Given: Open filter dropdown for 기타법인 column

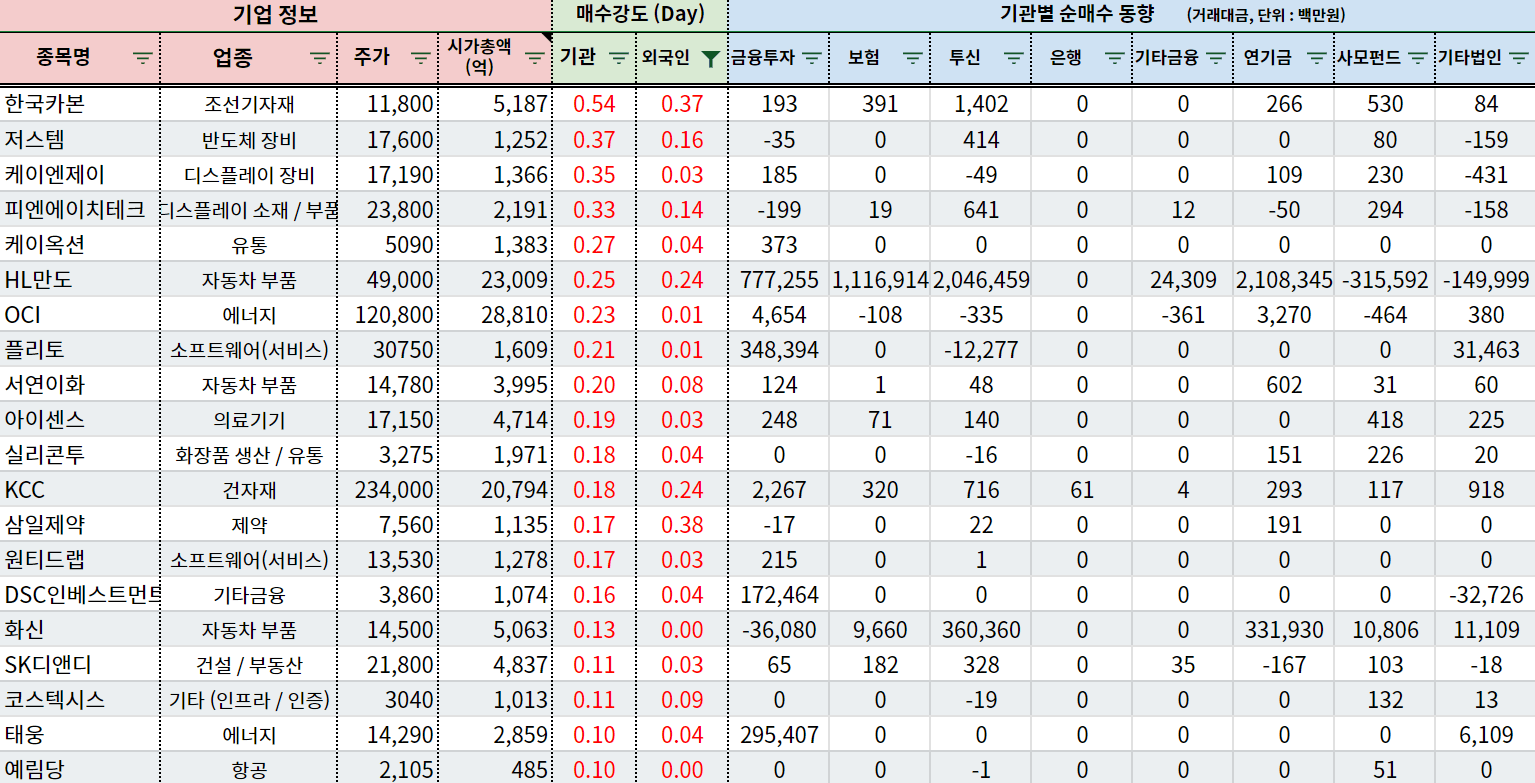Looking at the screenshot, I should click(x=1519, y=59).
